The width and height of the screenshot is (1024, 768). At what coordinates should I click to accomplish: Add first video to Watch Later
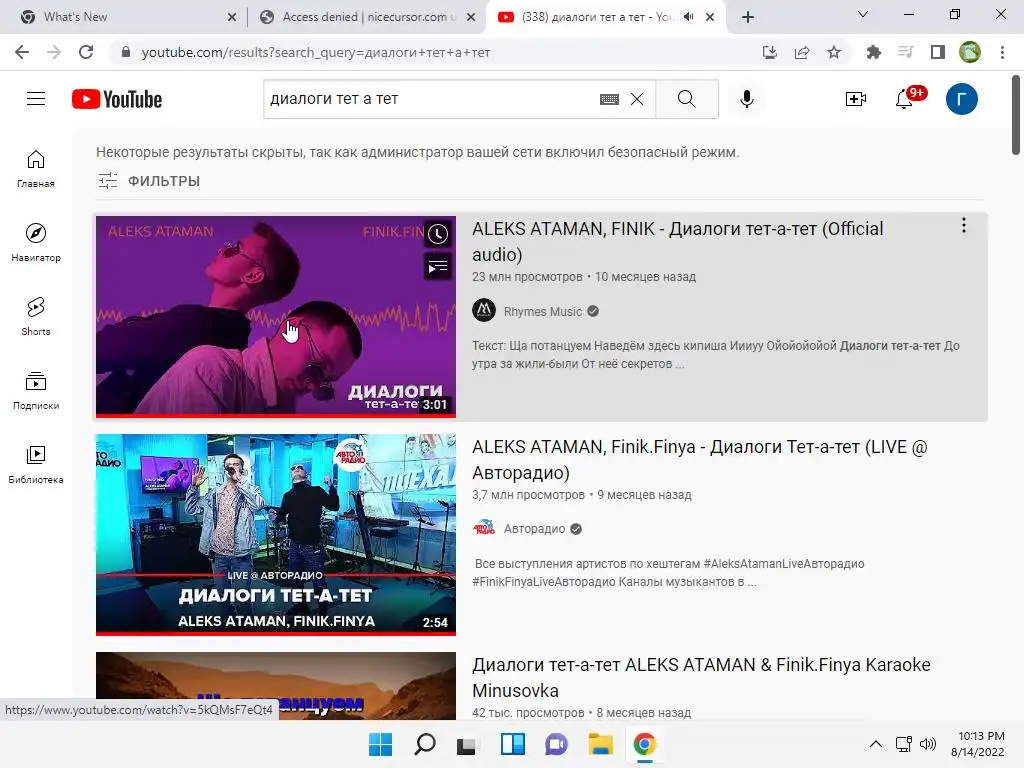[438, 234]
